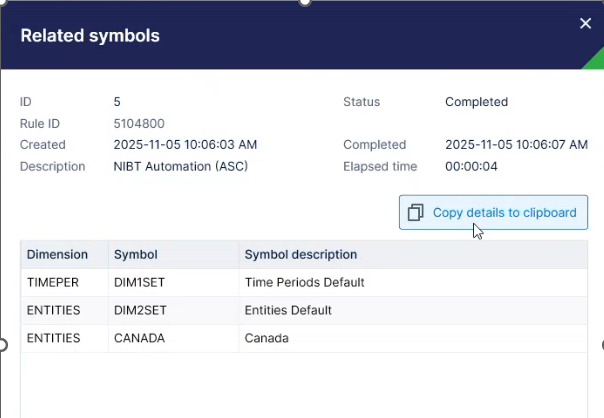Click the Time Periods Default description
The width and height of the screenshot is (604, 418).
coord(304,283)
